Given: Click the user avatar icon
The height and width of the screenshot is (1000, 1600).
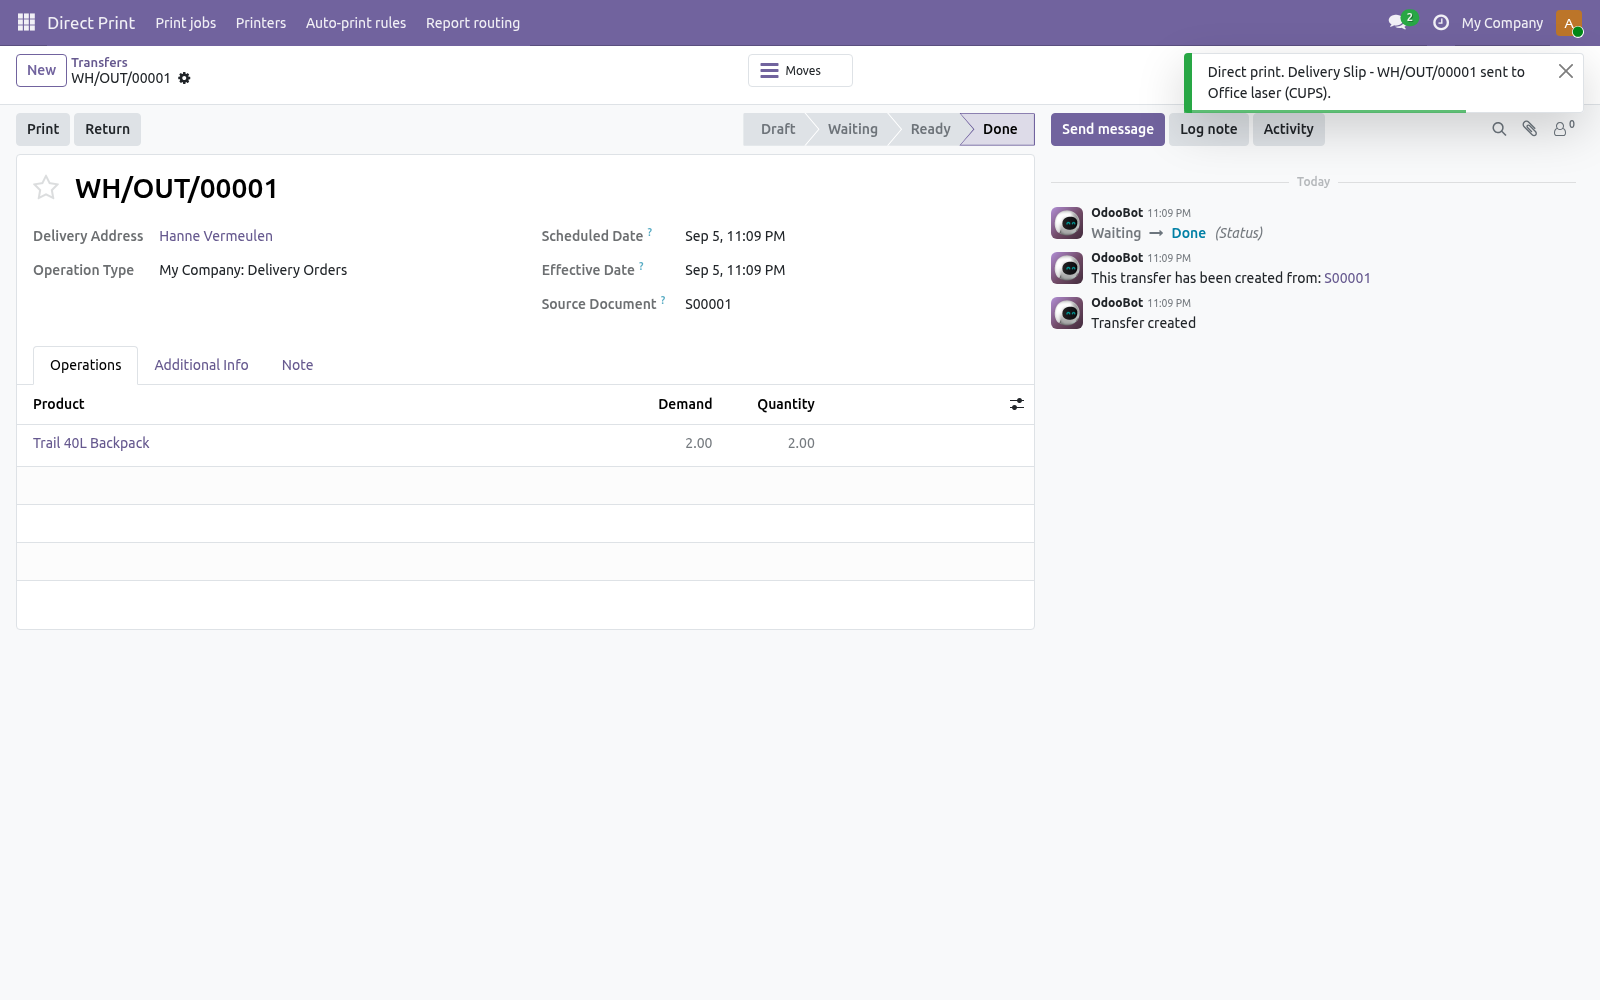Looking at the screenshot, I should 1568,23.
